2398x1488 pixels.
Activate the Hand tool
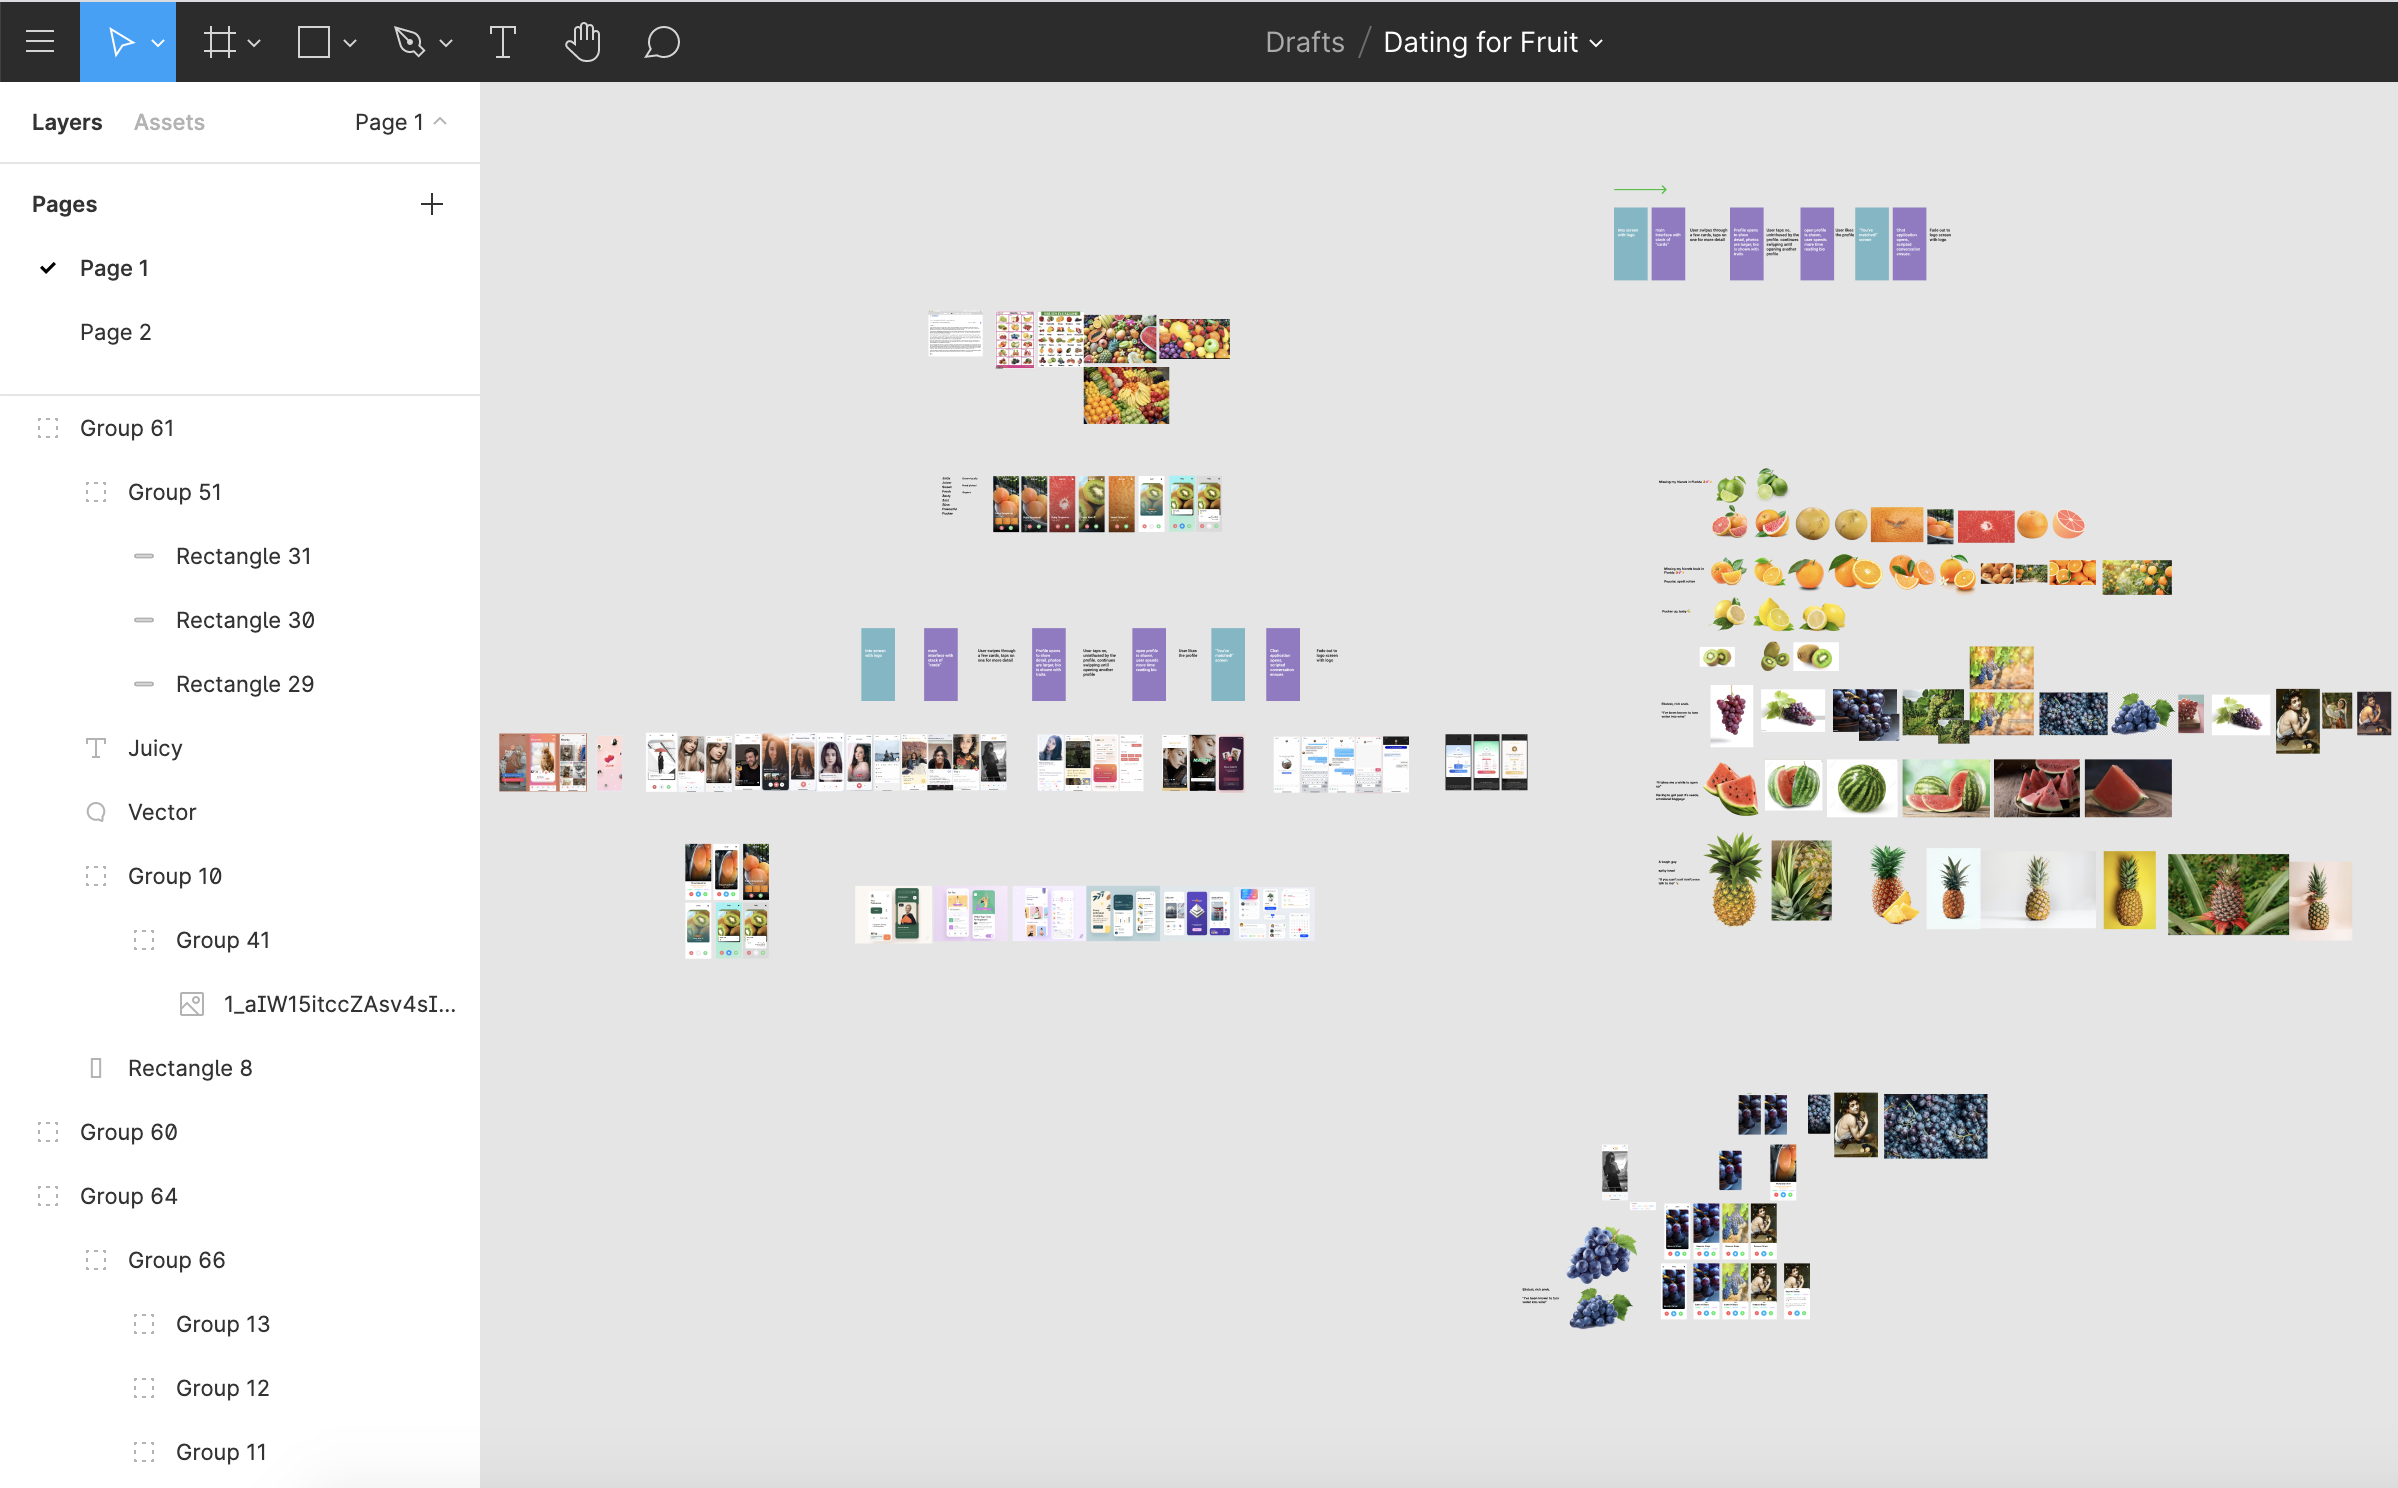(583, 42)
